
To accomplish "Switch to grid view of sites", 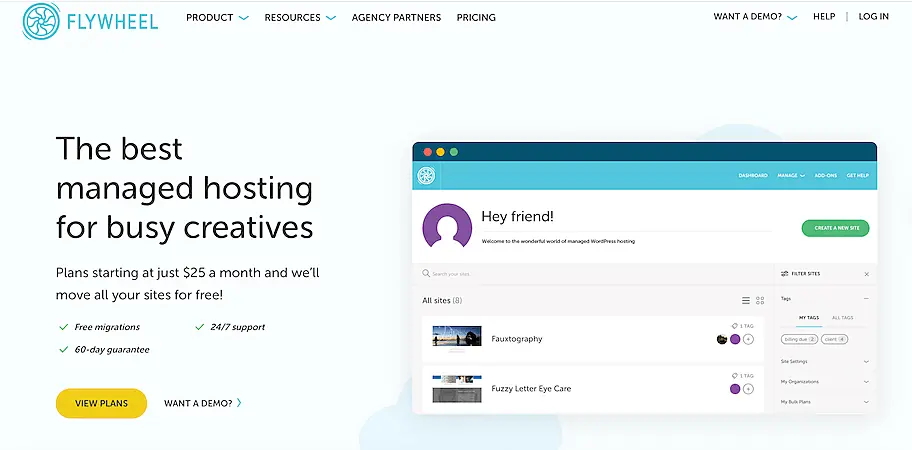I will coord(760,301).
